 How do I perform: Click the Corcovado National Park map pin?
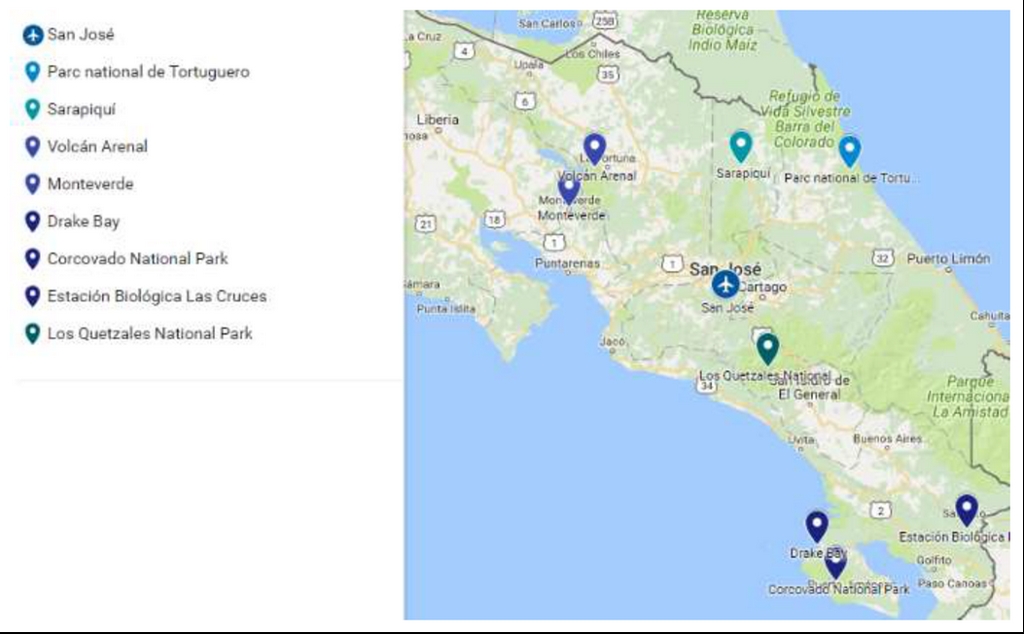[835, 562]
